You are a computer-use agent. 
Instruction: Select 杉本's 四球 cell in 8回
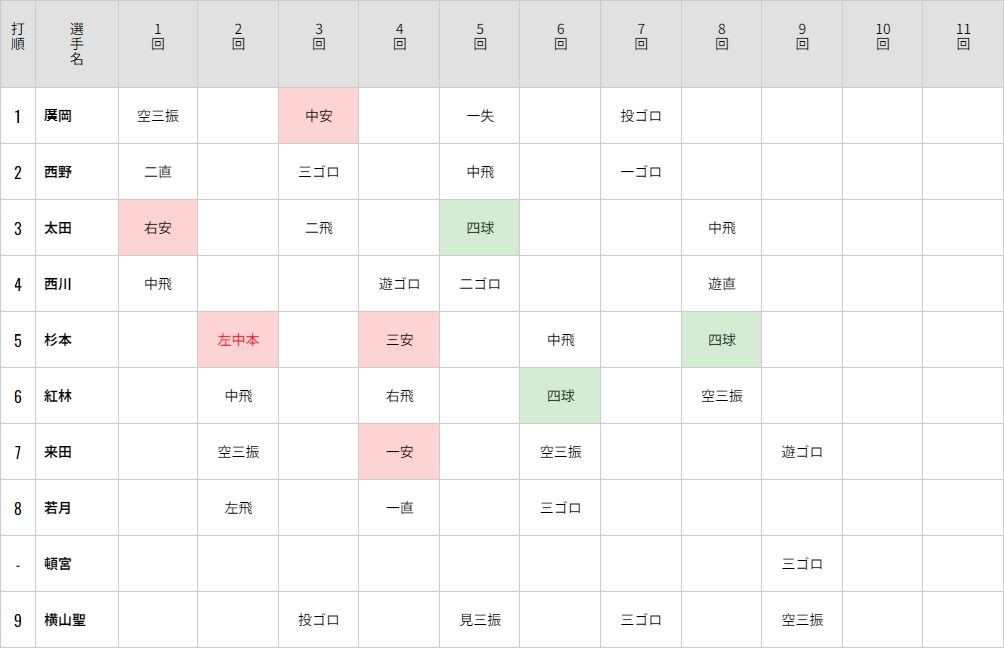(x=721, y=340)
